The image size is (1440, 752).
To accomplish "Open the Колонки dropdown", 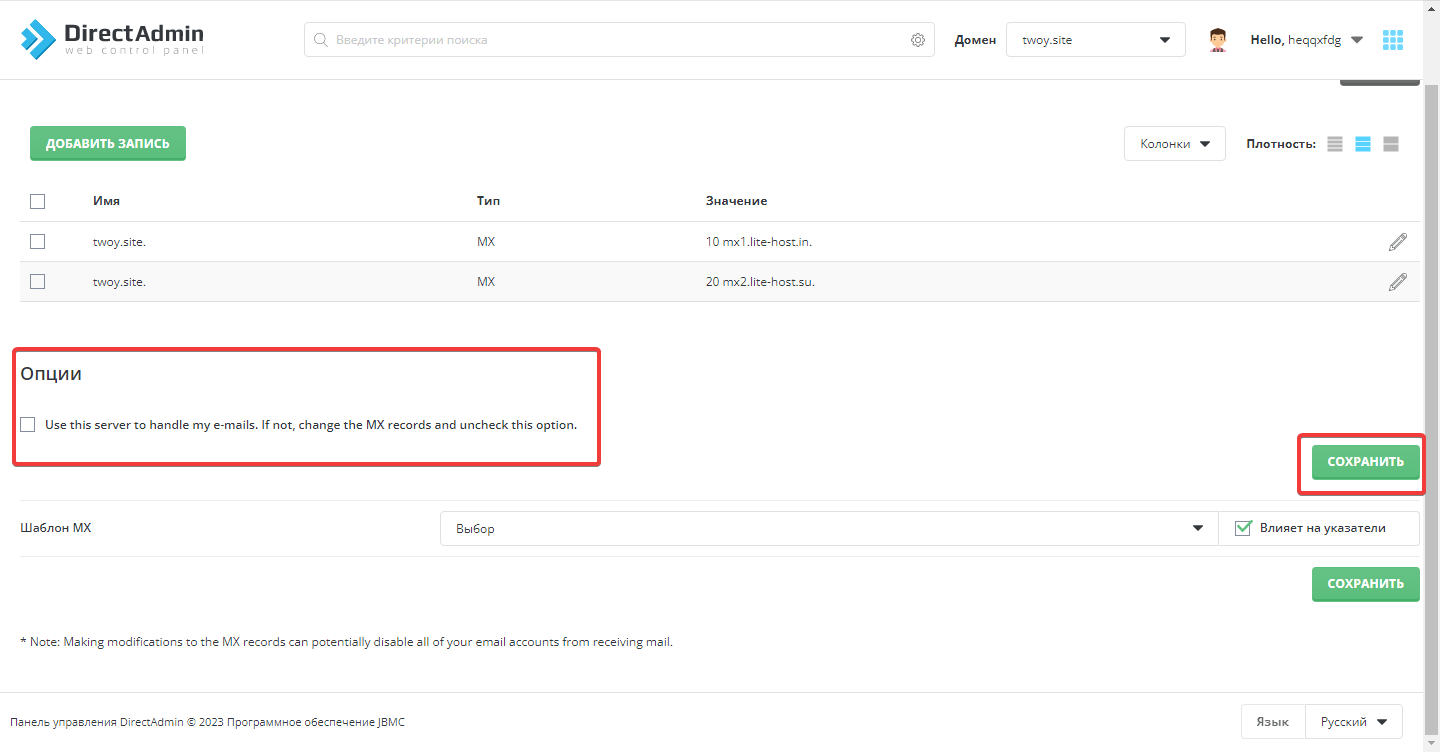I will [x=1175, y=144].
